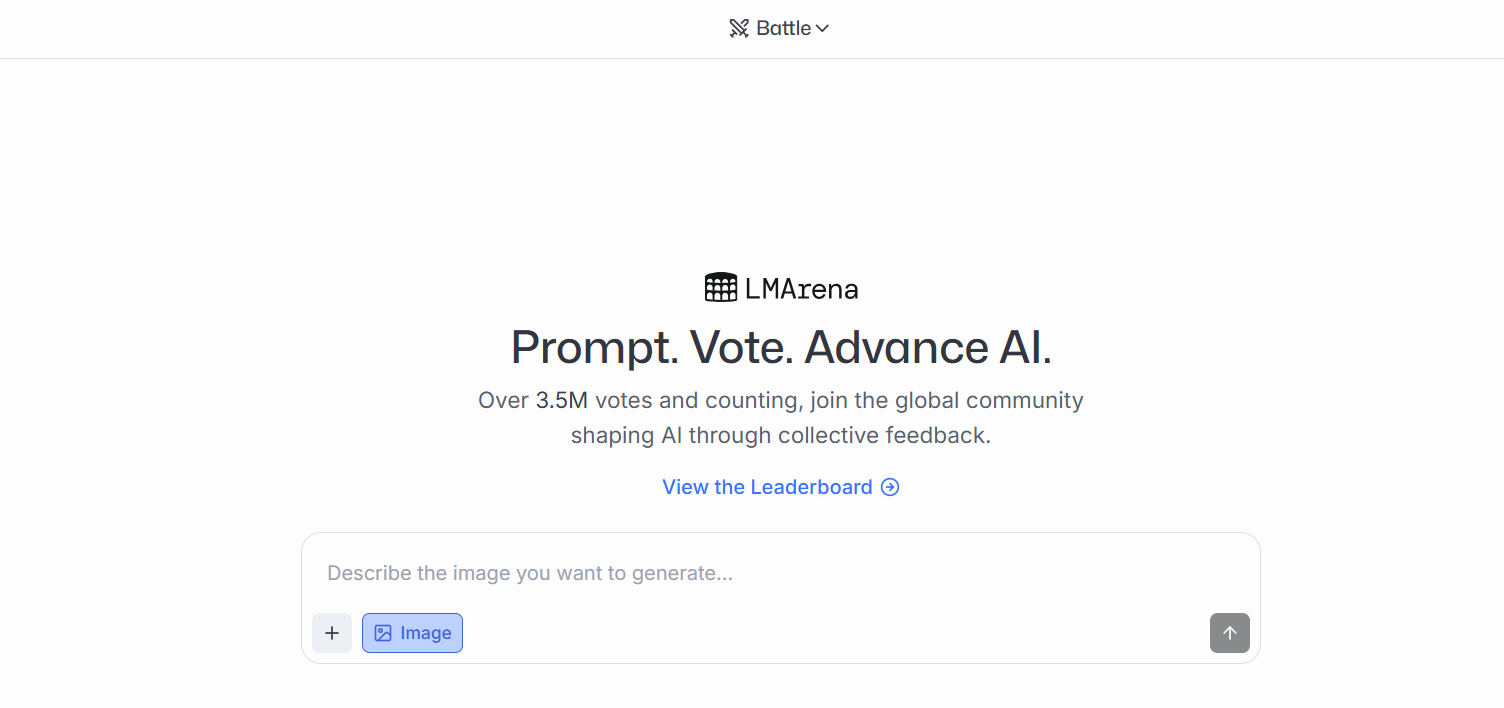Click the picture icon inside Image button
The height and width of the screenshot is (708, 1504).
[x=383, y=633]
